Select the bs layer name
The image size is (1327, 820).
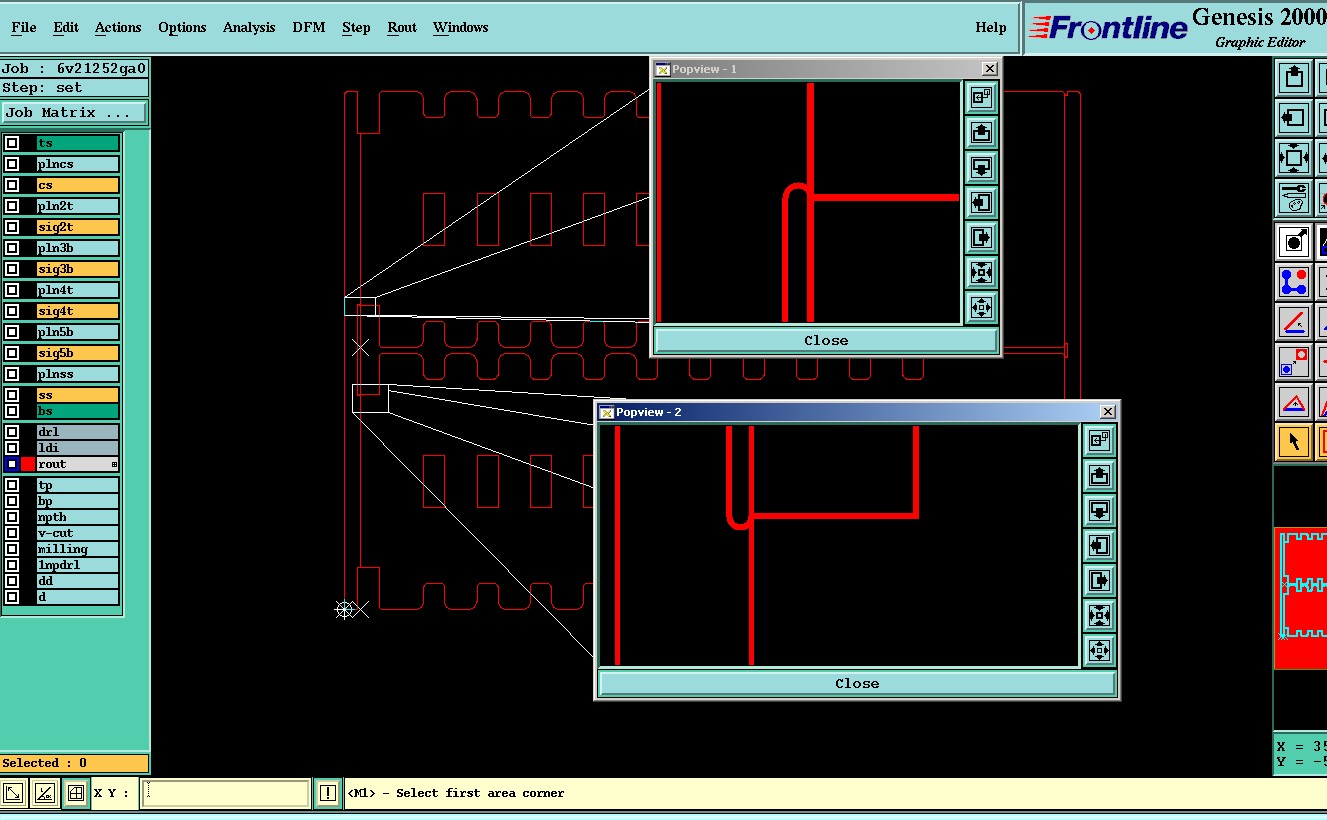click(78, 411)
